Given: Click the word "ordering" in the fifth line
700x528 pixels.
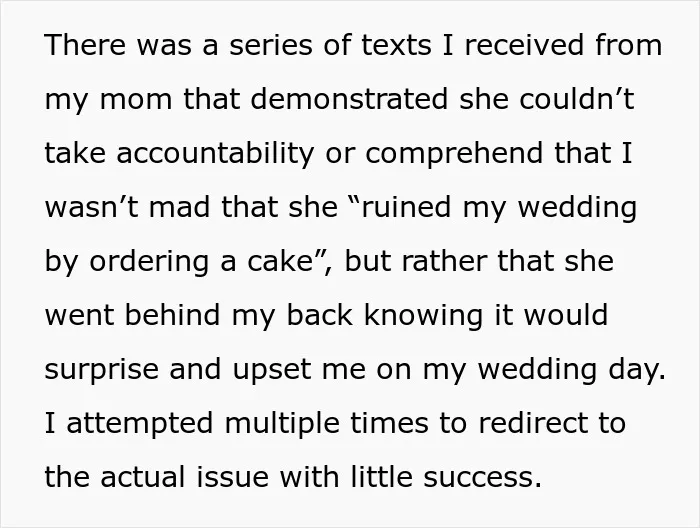Looking at the screenshot, I should tap(149, 262).
